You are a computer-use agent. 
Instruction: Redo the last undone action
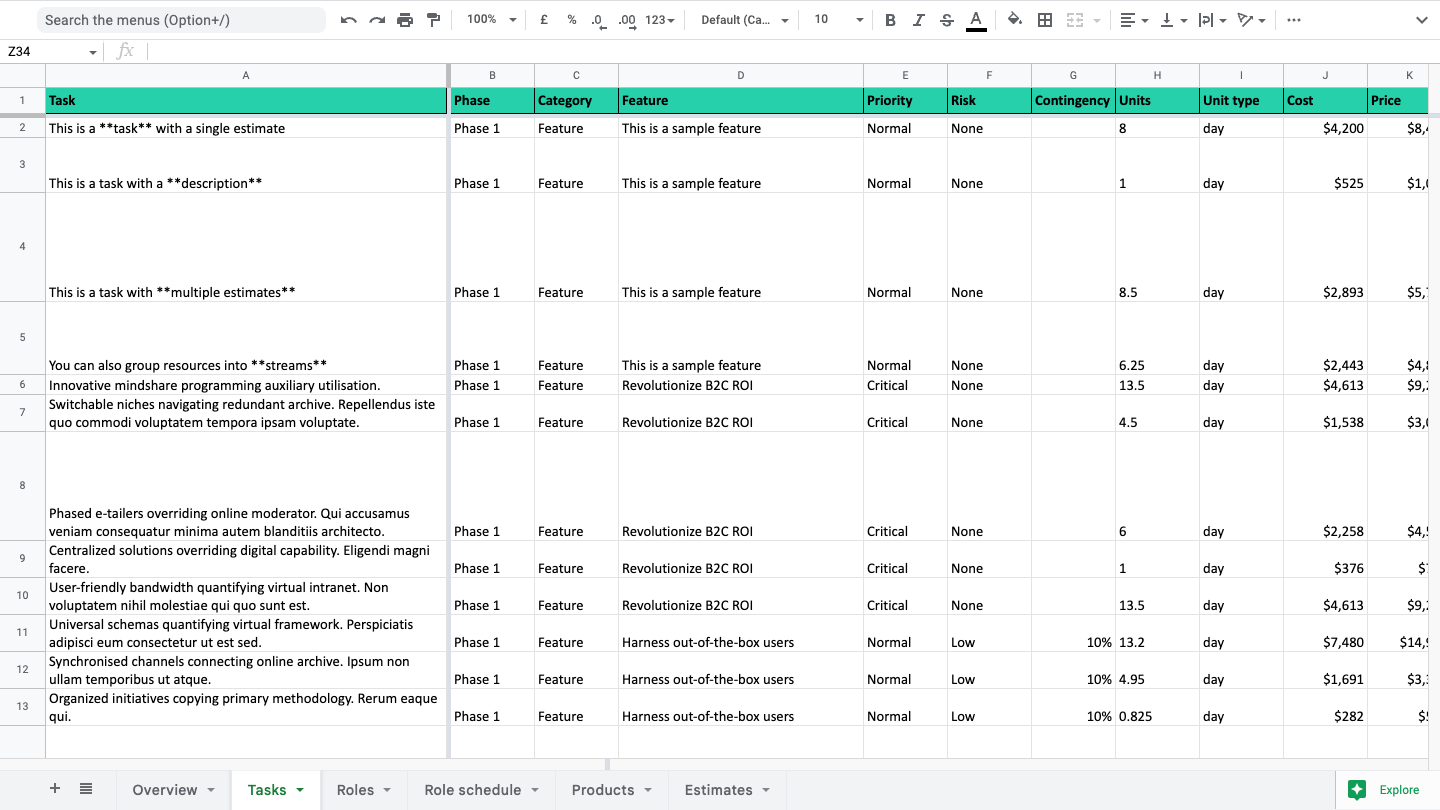[x=377, y=20]
